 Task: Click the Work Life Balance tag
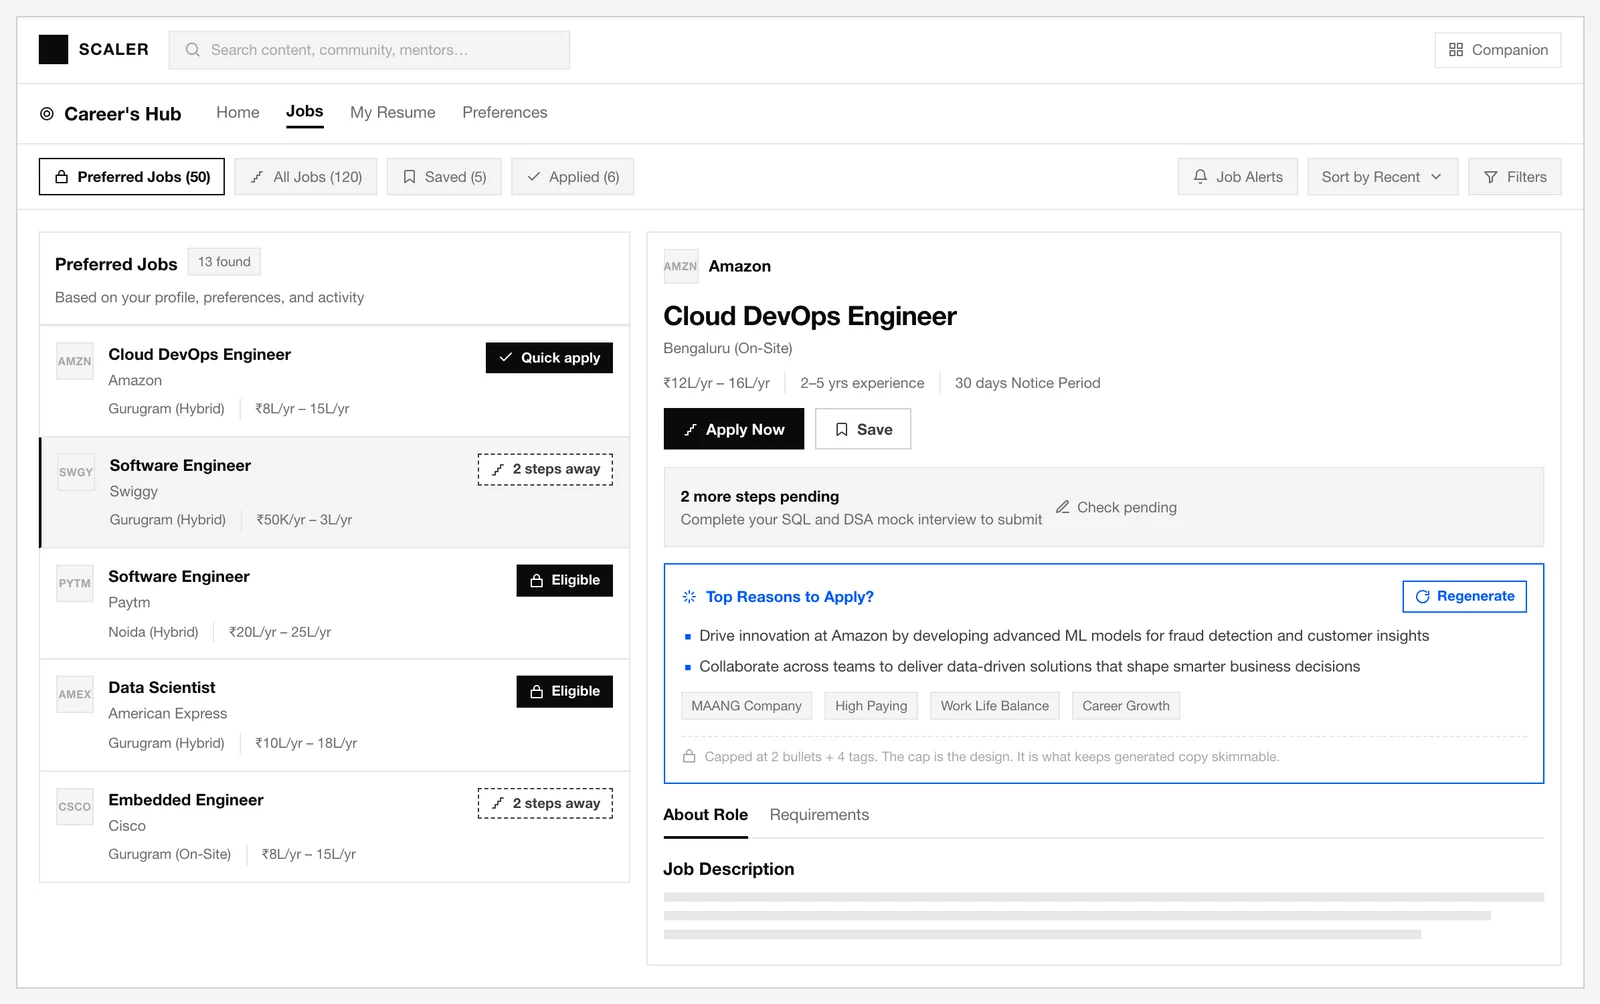pyautogui.click(x=995, y=706)
